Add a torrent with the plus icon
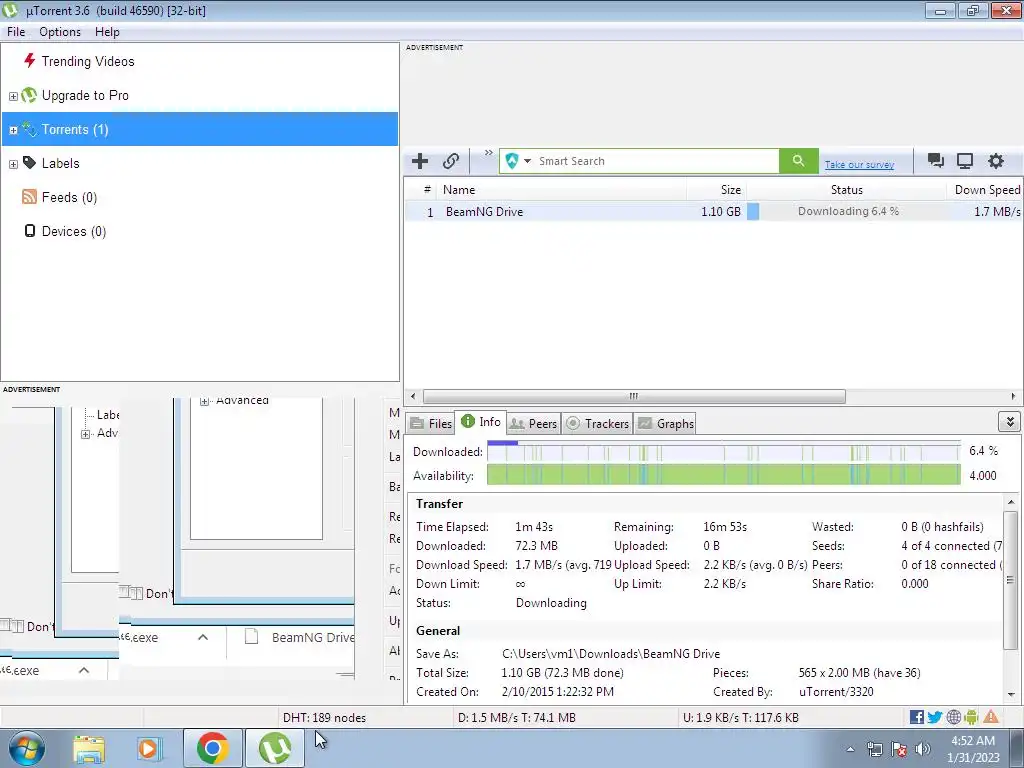The width and height of the screenshot is (1024, 768). (x=420, y=161)
